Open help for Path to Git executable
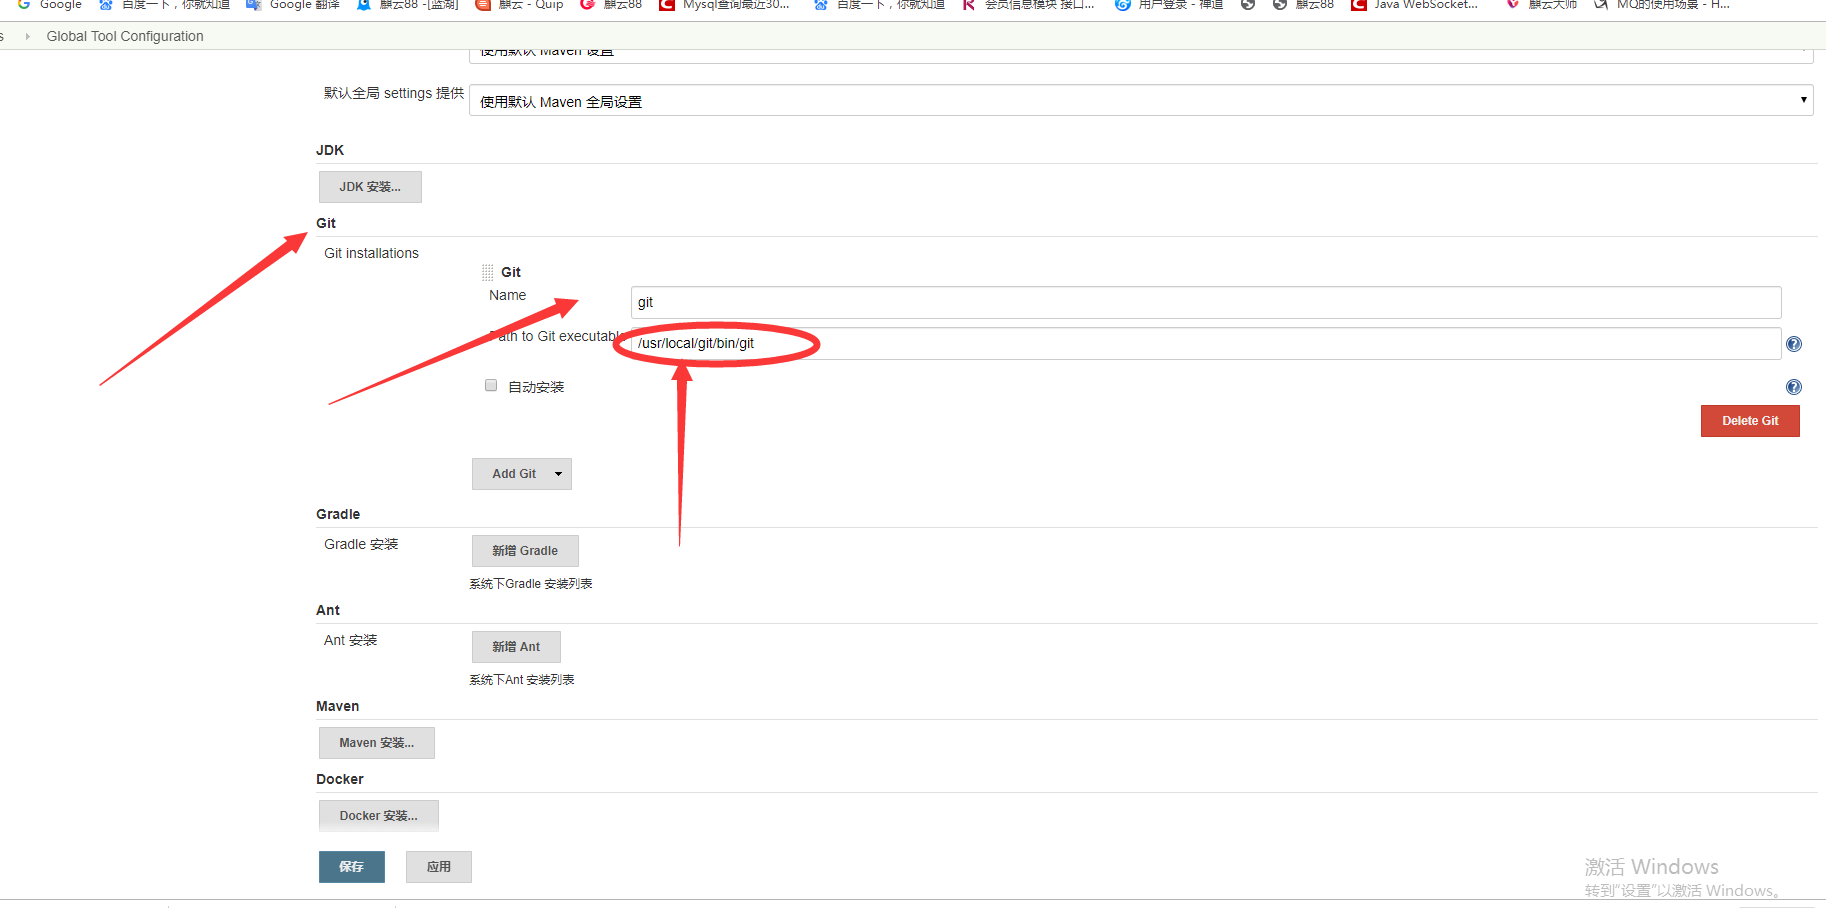The image size is (1826, 908). (1793, 343)
